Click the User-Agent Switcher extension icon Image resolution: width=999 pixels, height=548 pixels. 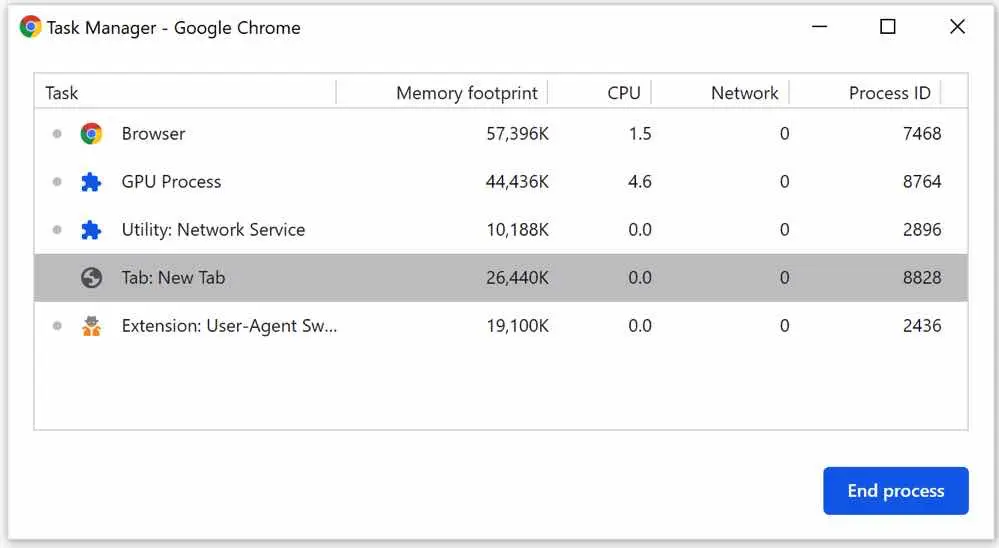91,326
